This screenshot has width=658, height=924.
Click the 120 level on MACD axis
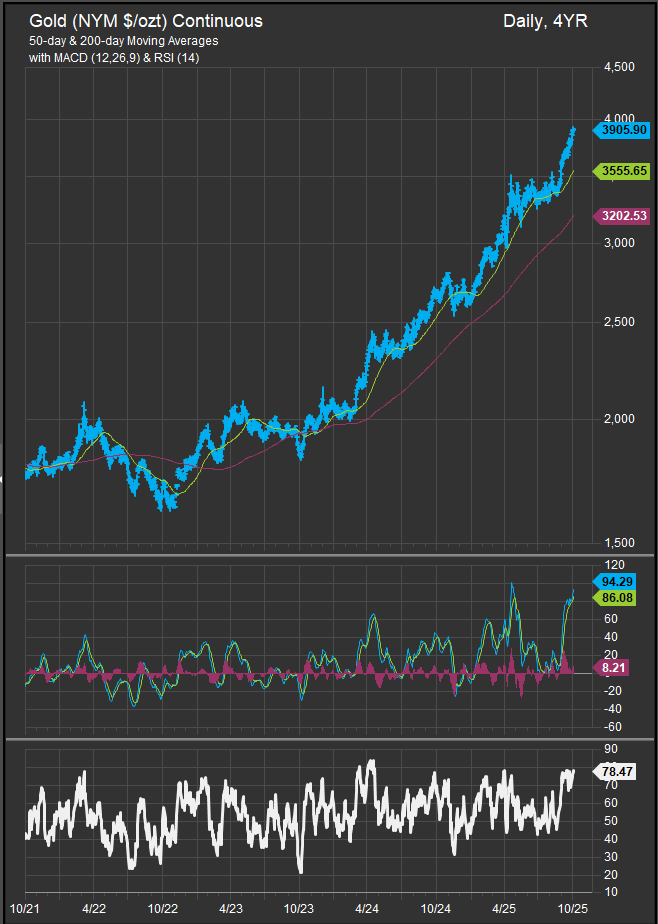610,564
